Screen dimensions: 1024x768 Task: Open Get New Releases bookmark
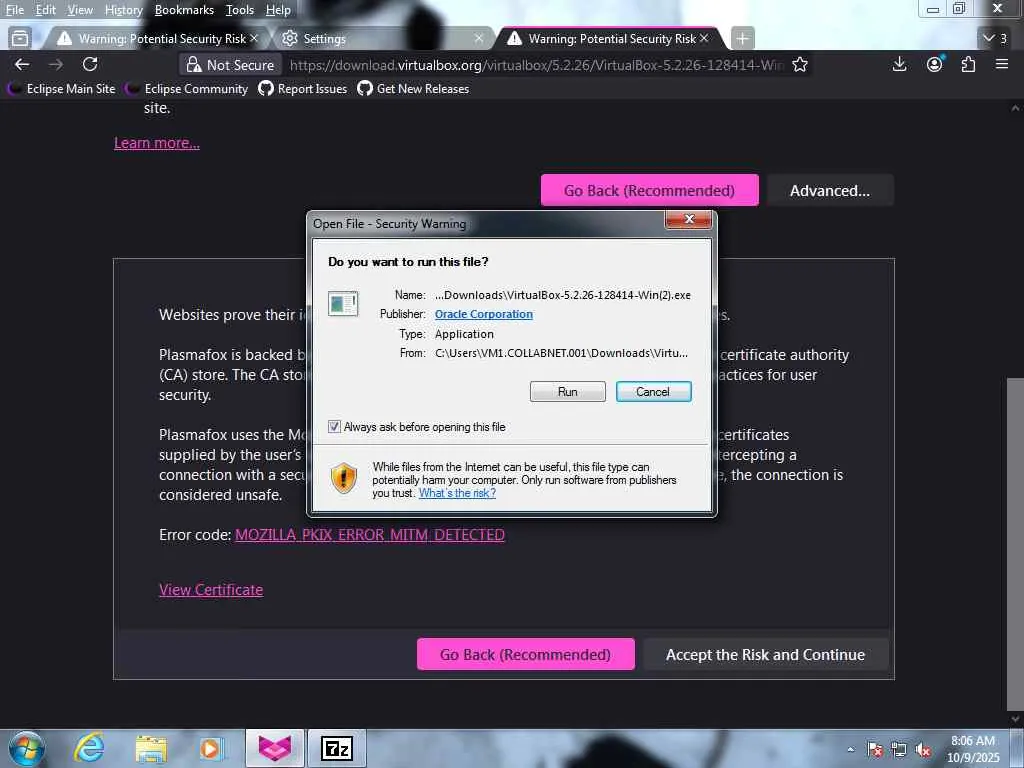point(413,89)
